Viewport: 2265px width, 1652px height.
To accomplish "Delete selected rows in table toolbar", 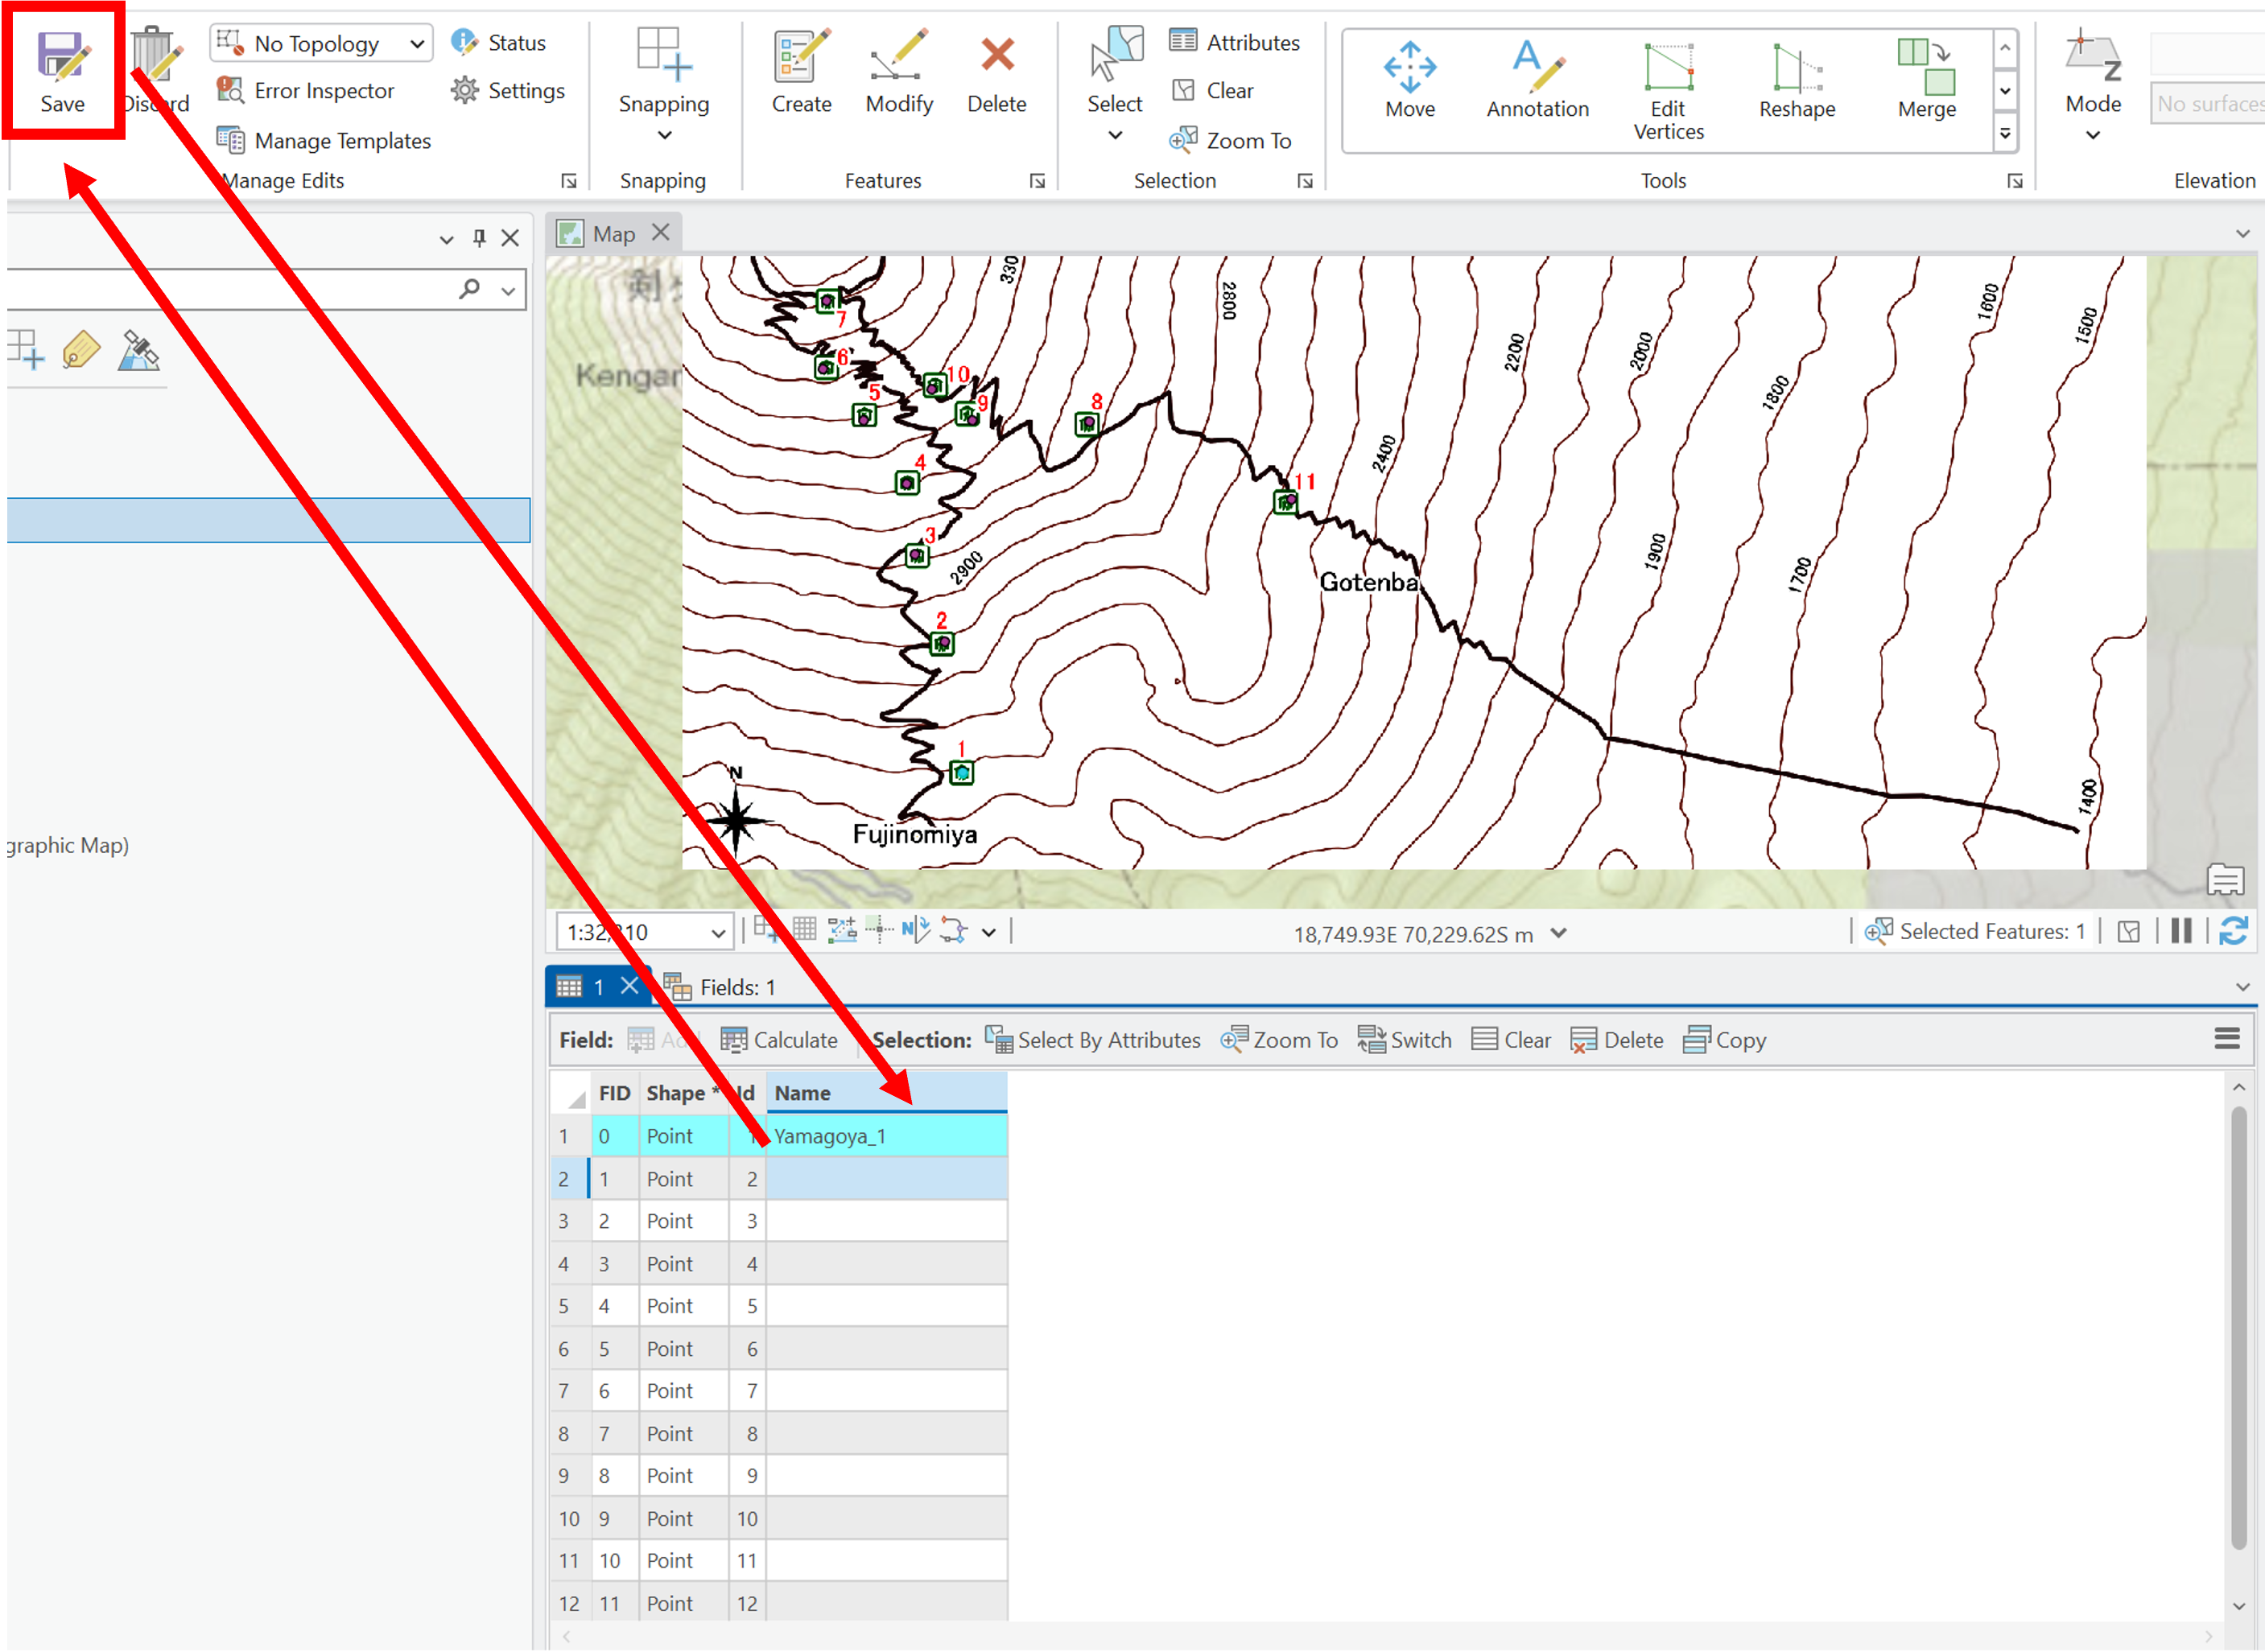I will 1617,1040.
